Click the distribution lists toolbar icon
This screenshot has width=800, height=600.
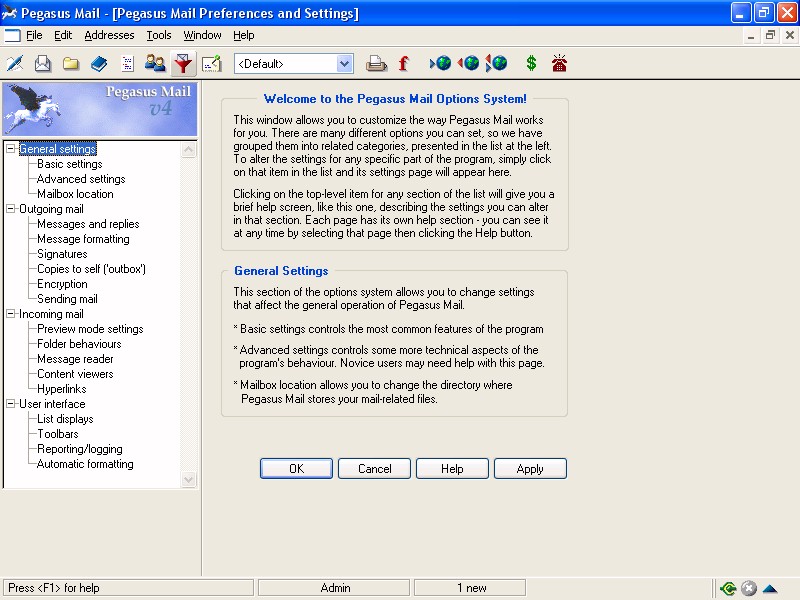pos(127,64)
